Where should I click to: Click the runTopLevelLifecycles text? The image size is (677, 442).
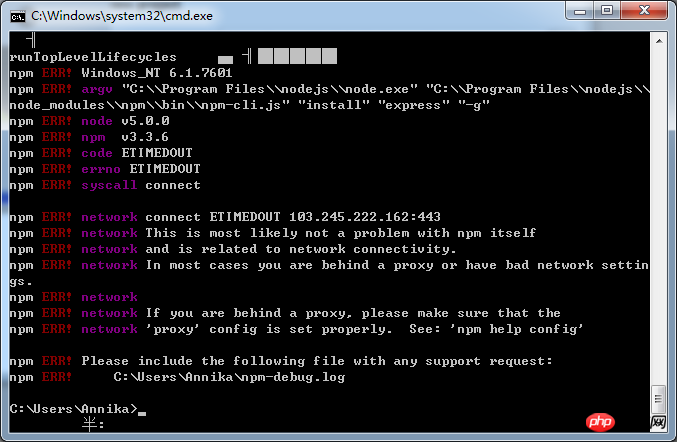point(92,57)
